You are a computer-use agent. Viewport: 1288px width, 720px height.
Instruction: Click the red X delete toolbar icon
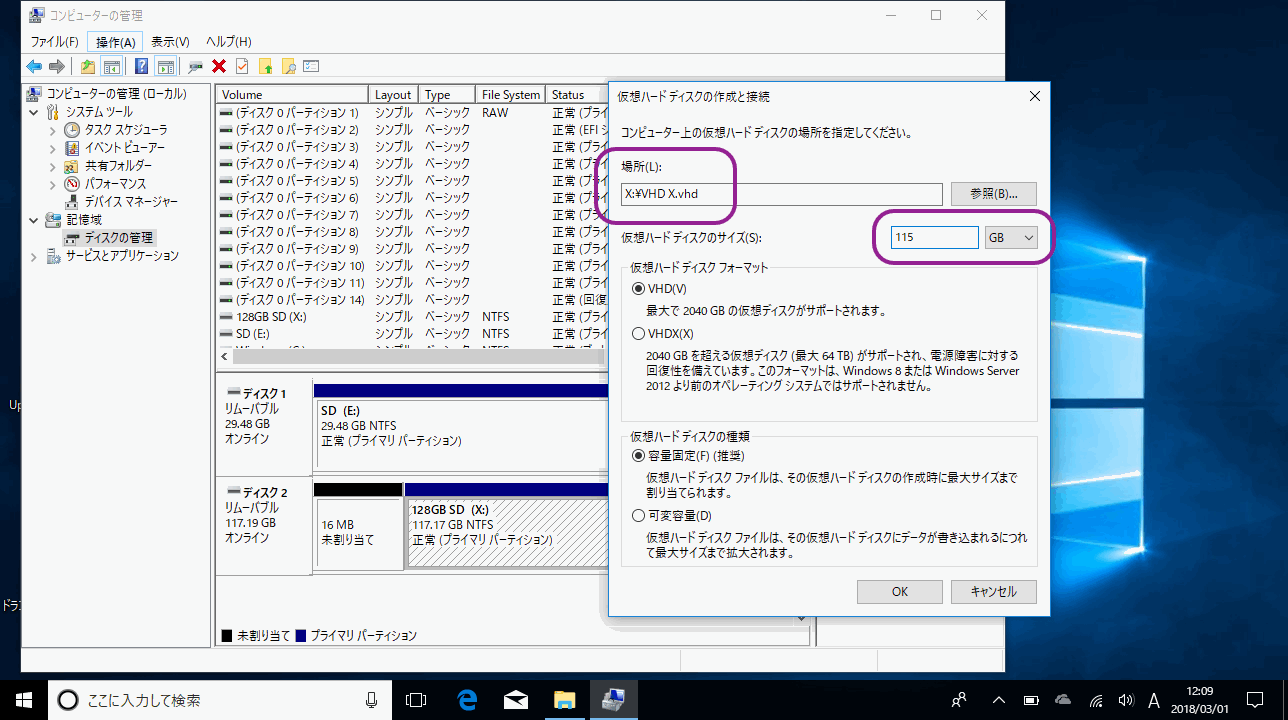point(218,66)
